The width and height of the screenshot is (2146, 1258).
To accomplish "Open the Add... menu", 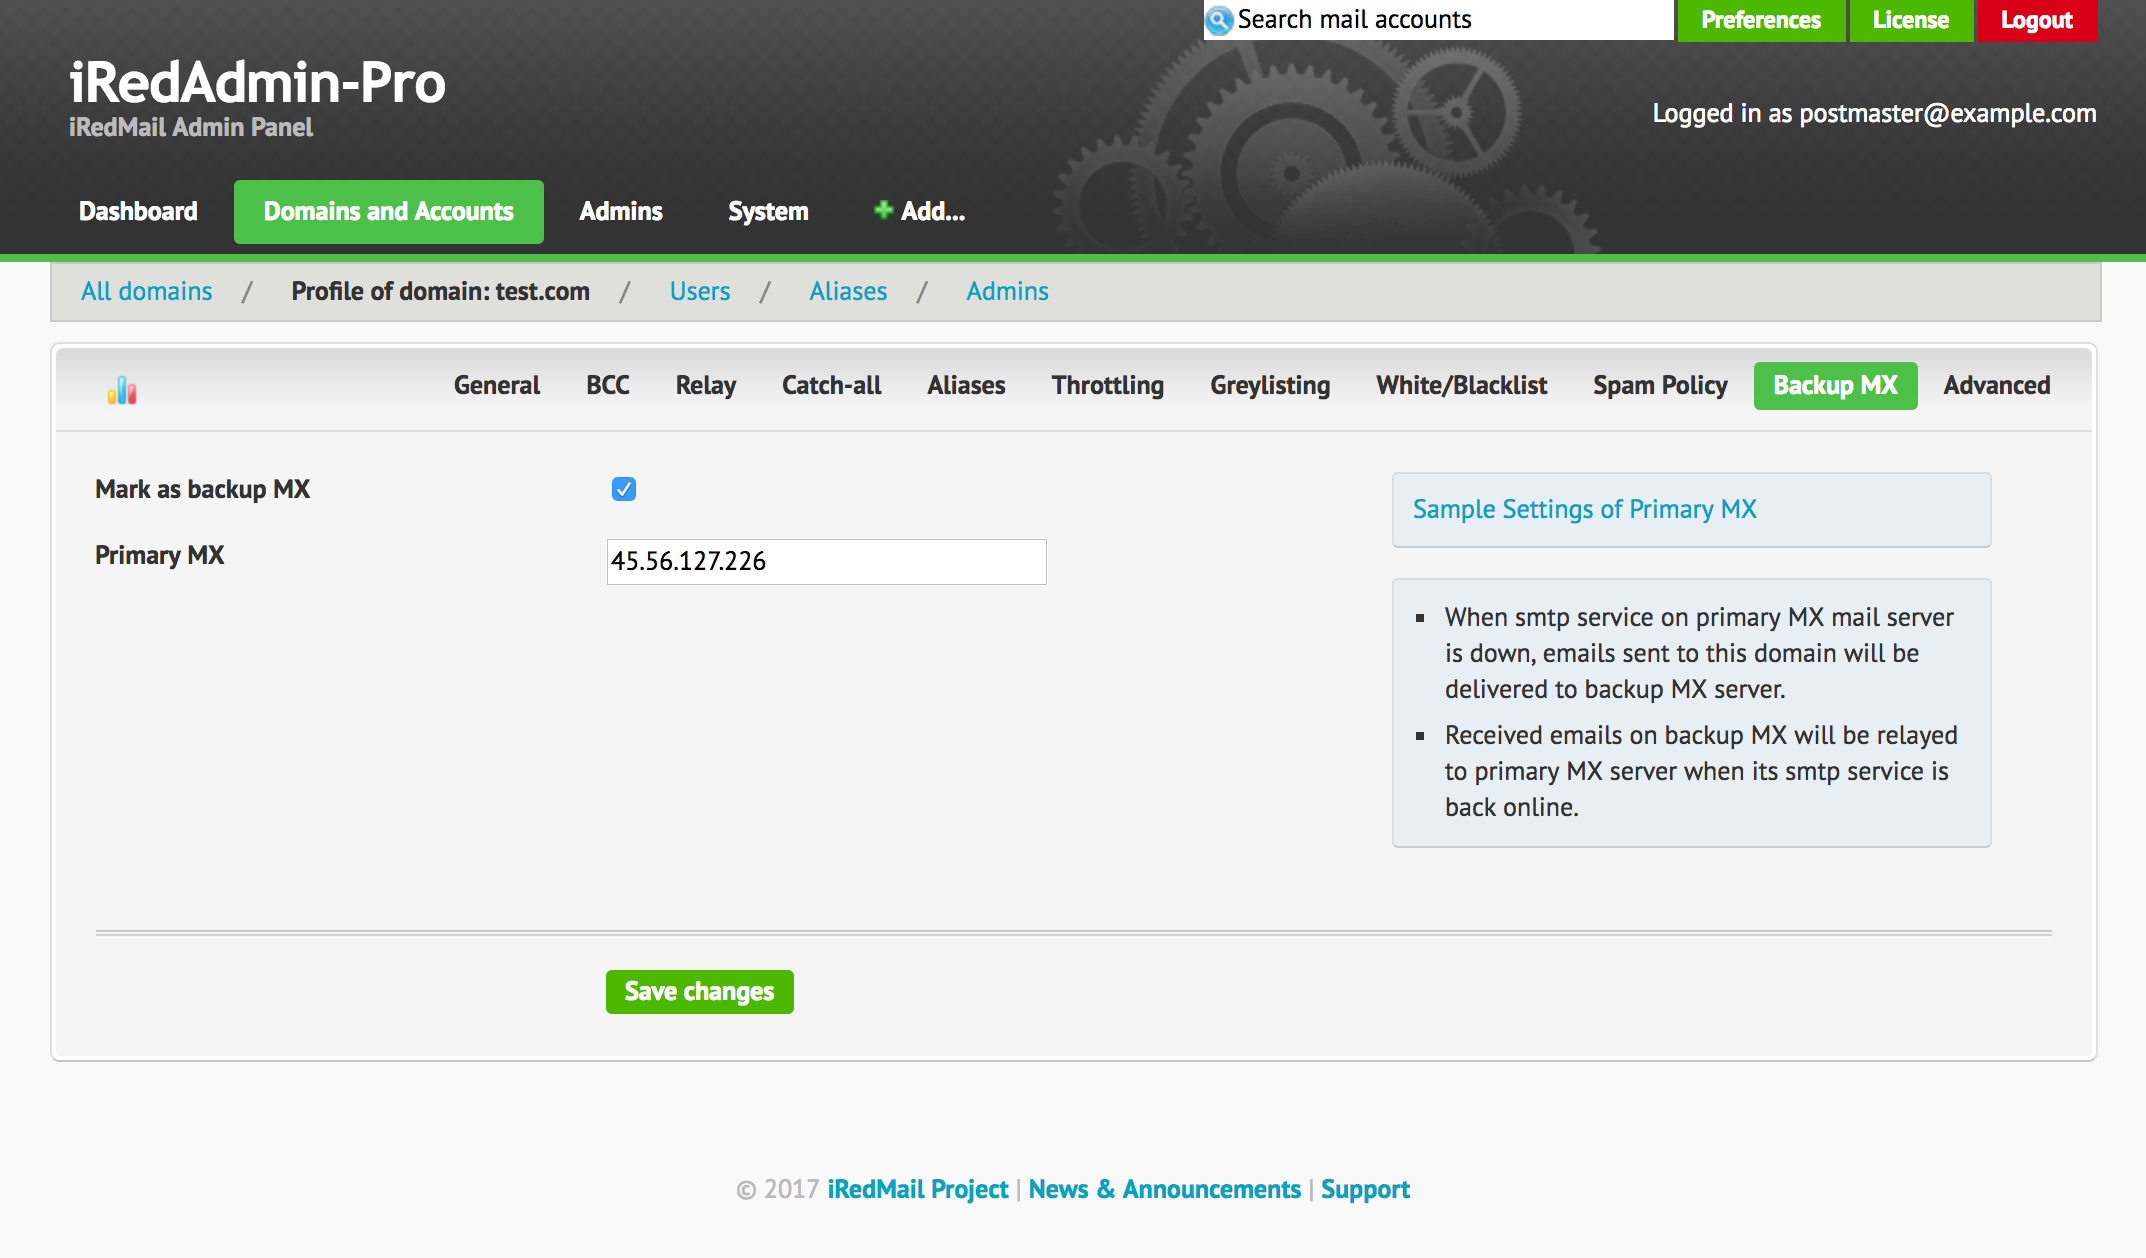I will 932,211.
